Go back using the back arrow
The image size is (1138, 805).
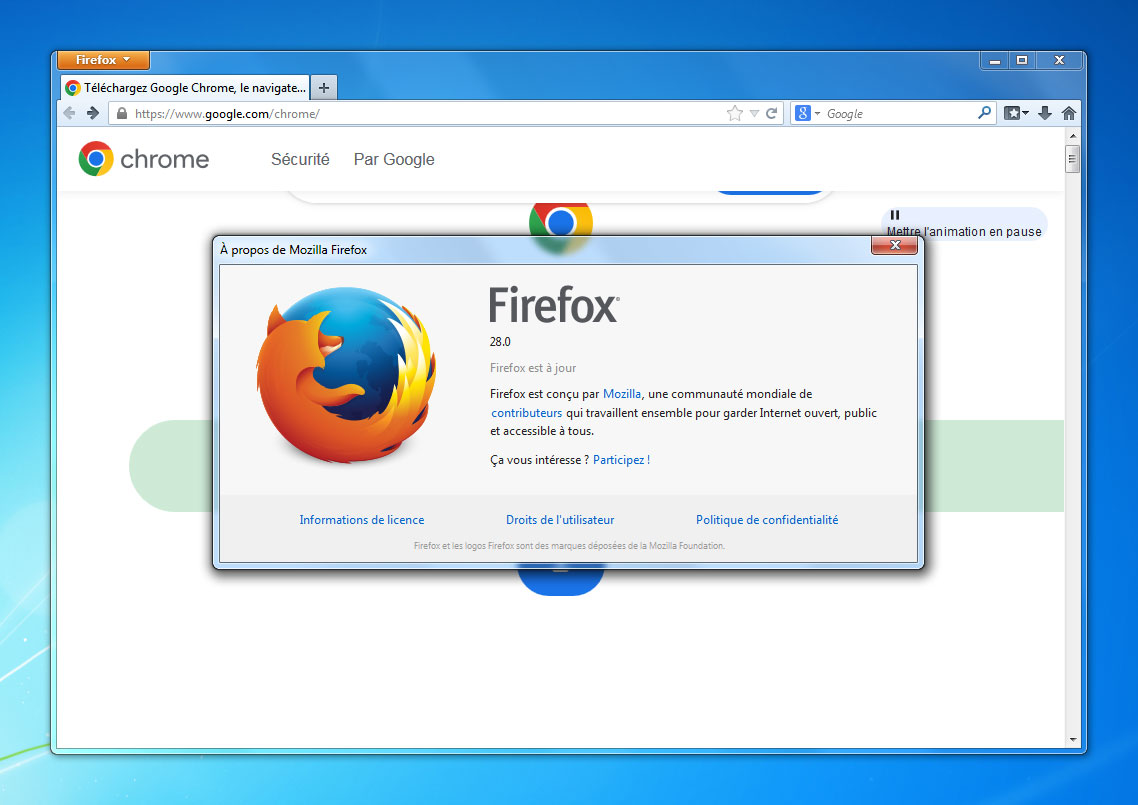[70, 113]
